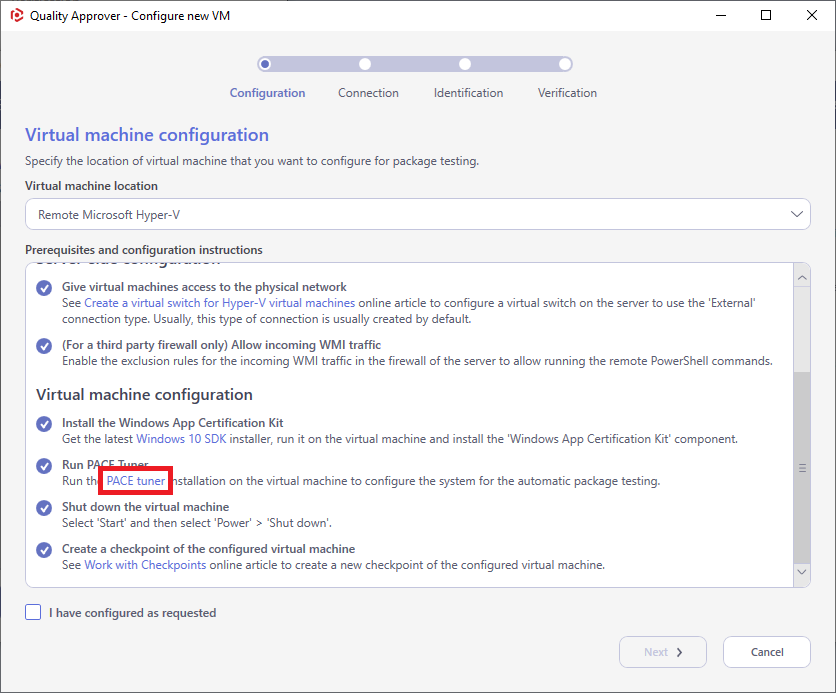Click the 'Virtual machine configuration' page heading
Image resolution: width=836 pixels, height=693 pixels.
(147, 135)
